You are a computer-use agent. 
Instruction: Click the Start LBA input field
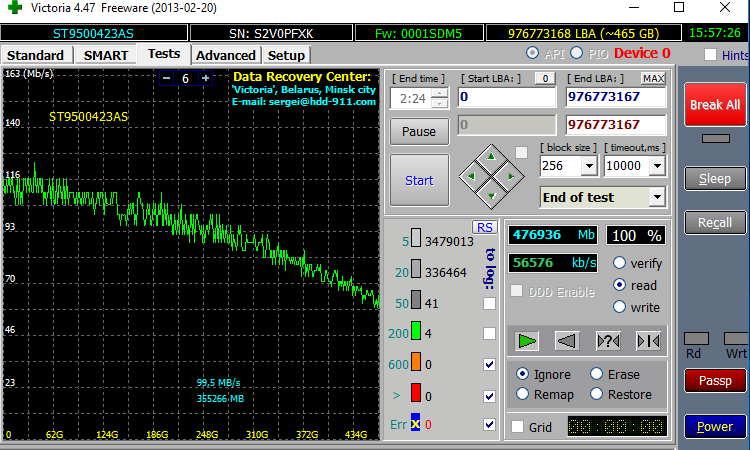(x=507, y=98)
